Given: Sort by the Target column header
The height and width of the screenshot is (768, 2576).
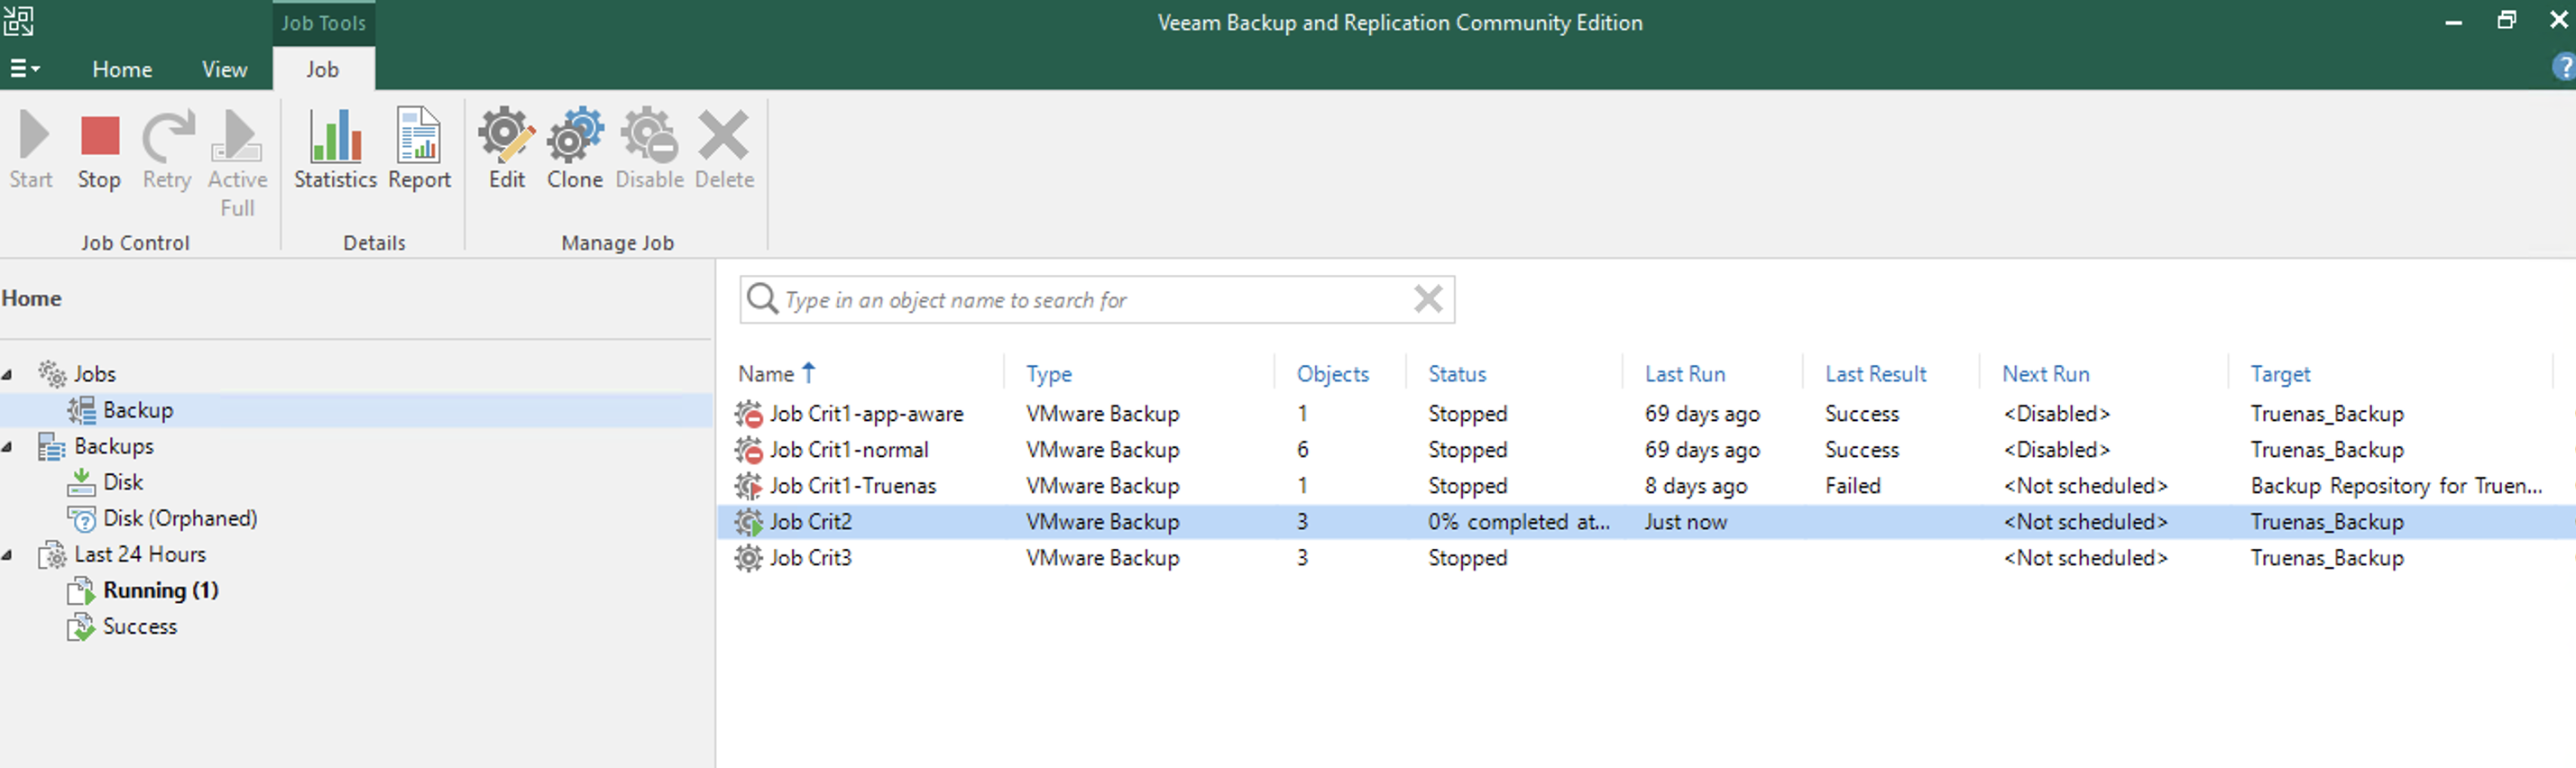Looking at the screenshot, I should click(2280, 373).
